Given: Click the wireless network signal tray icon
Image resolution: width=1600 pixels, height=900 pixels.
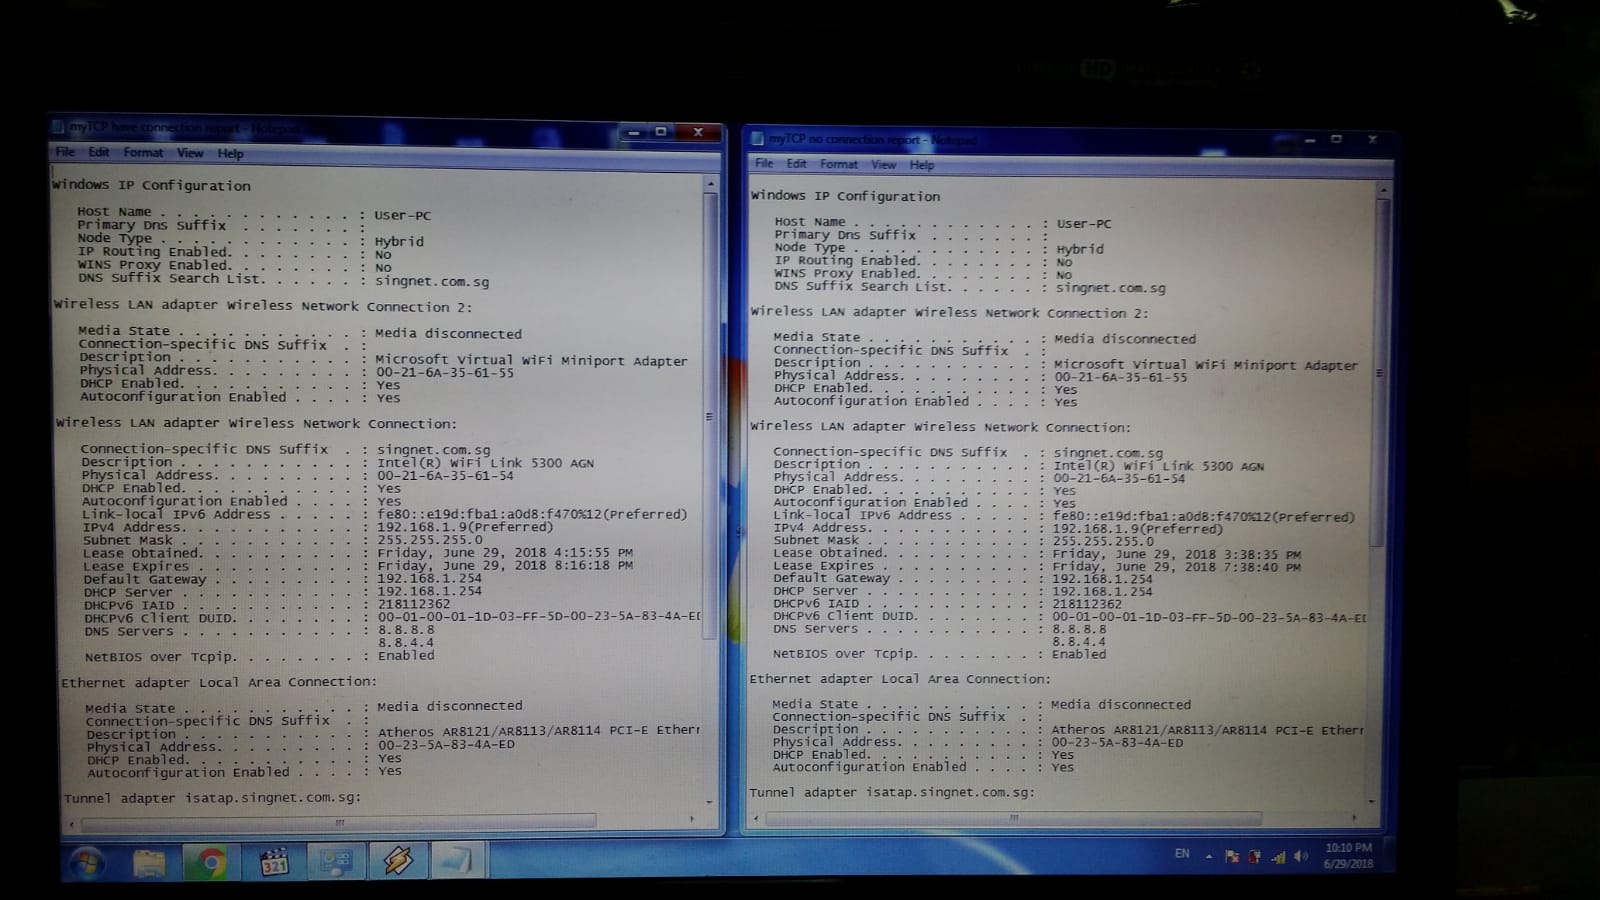Looking at the screenshot, I should tap(1278, 856).
